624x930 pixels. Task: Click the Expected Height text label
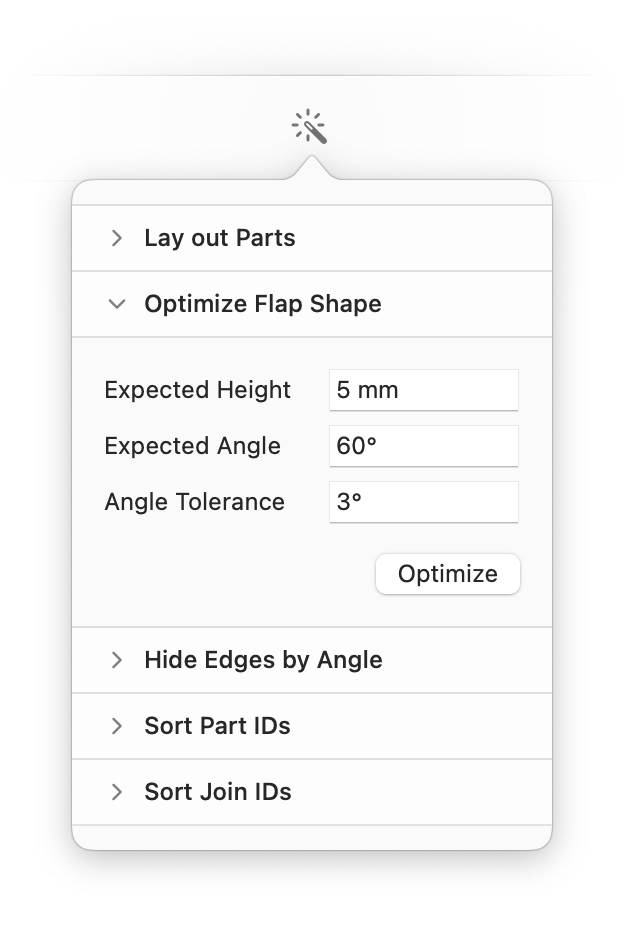coord(197,390)
